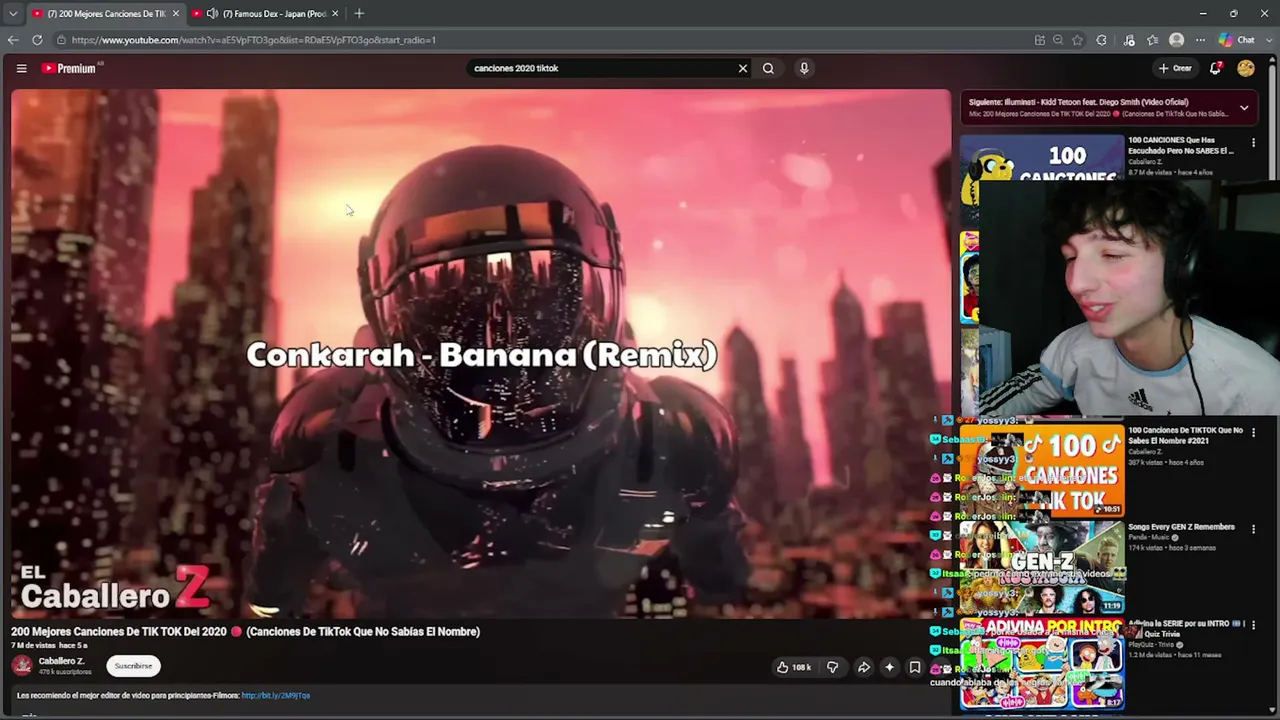The image size is (1280, 720).
Task: Open the YouTube guide hamburger menu
Action: pos(21,68)
